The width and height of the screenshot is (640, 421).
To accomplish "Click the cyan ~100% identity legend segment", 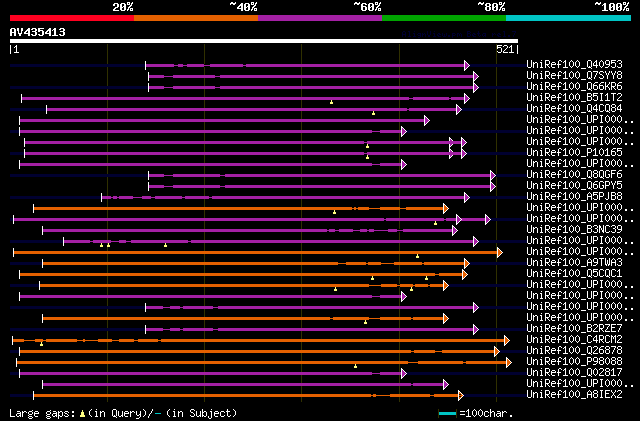I will [569, 18].
